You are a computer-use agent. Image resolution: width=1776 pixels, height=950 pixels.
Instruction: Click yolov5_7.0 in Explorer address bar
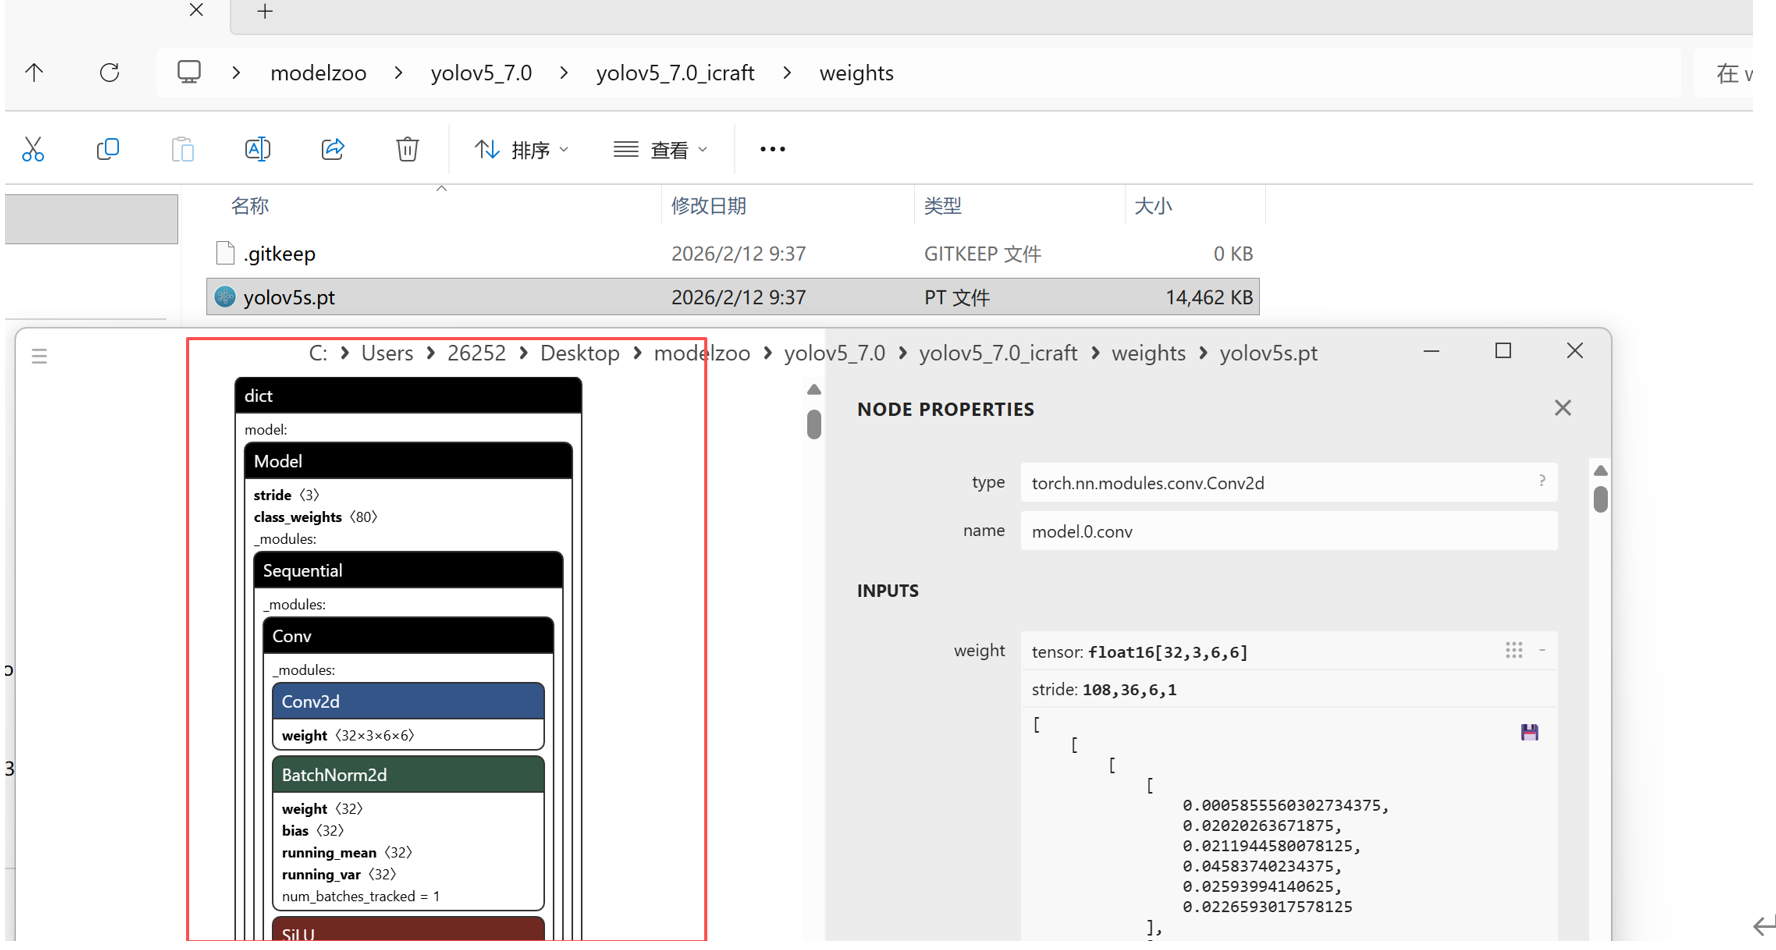[481, 73]
